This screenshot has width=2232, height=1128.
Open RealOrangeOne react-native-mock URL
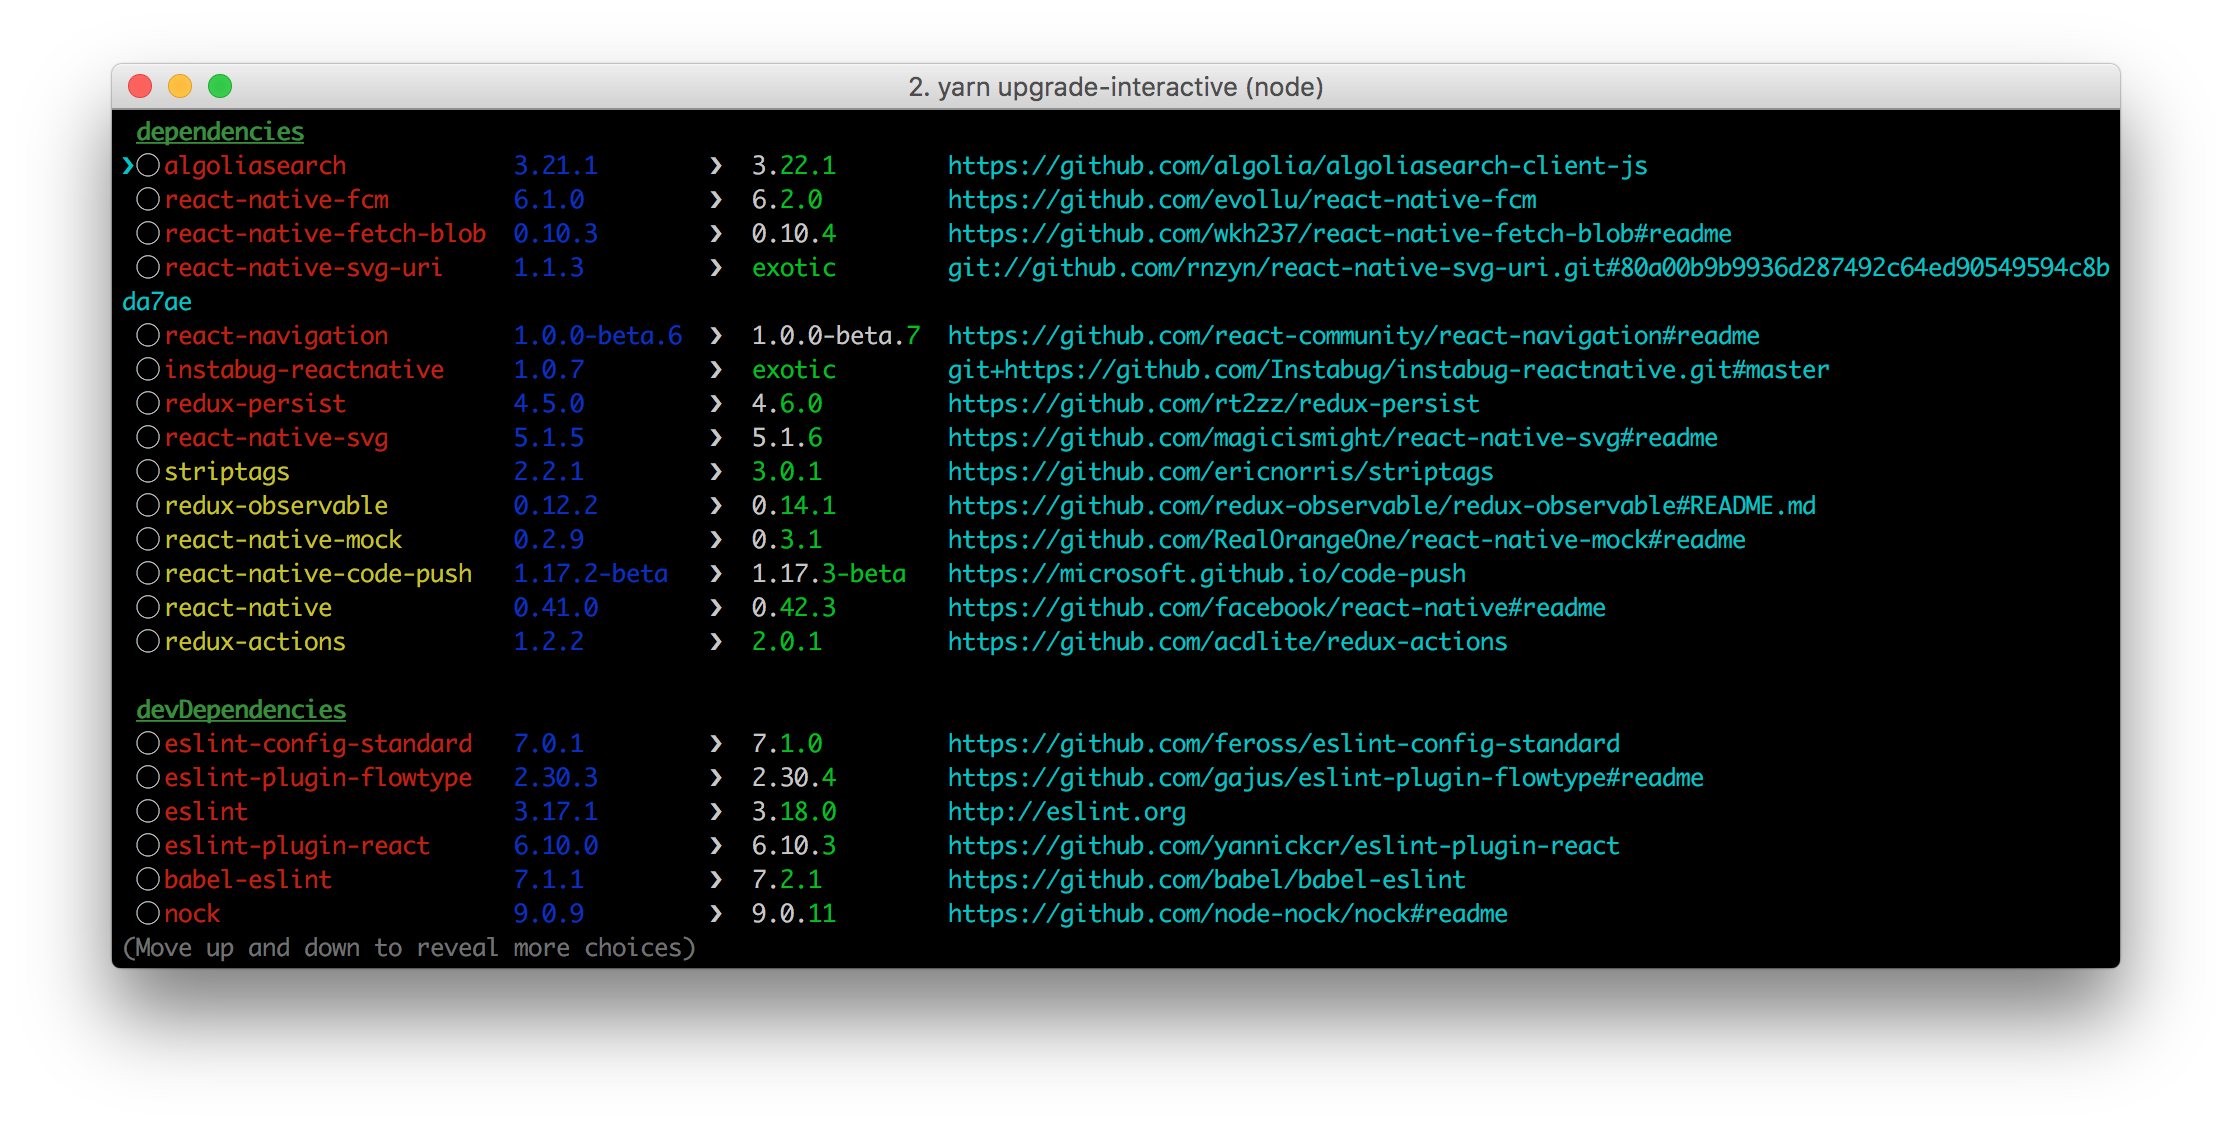point(1346,540)
